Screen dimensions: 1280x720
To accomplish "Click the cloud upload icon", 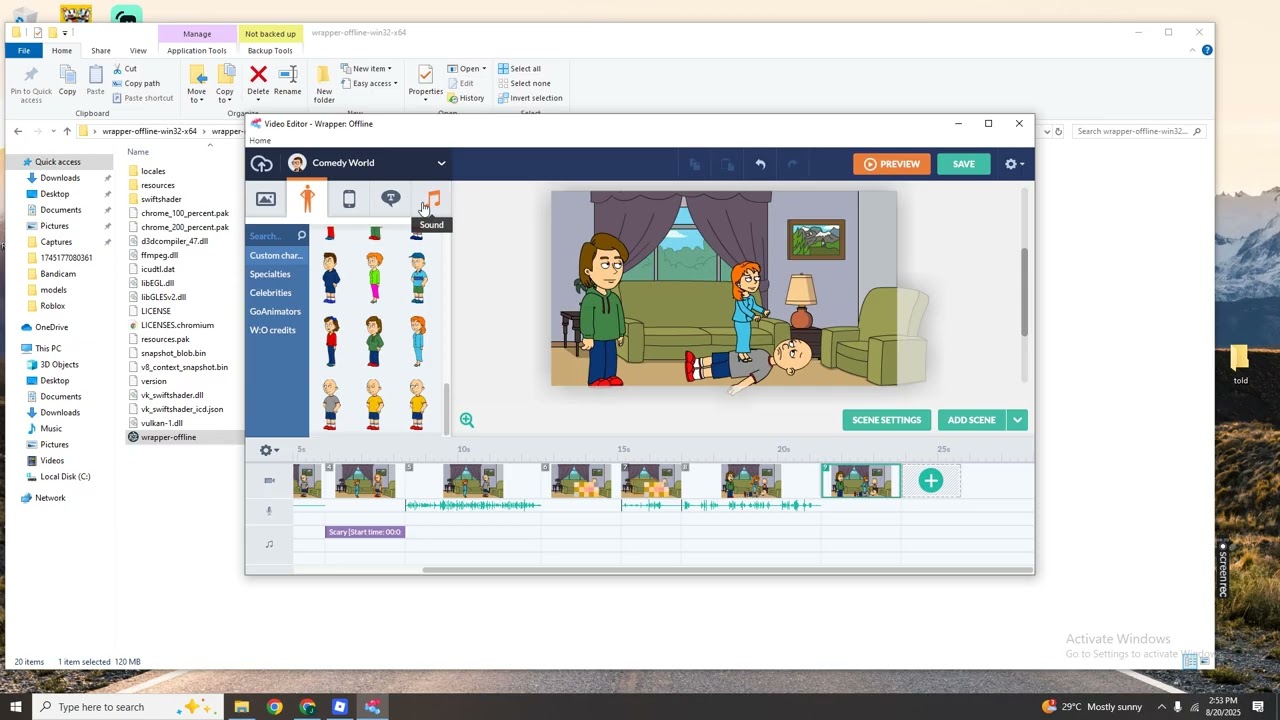I will click(x=262, y=164).
